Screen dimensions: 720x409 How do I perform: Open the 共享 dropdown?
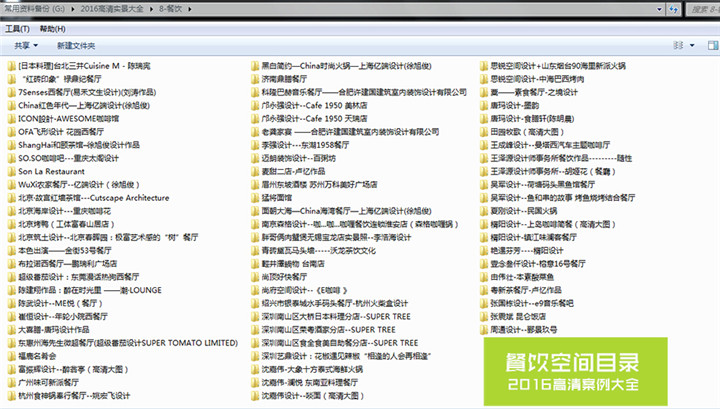point(26,45)
